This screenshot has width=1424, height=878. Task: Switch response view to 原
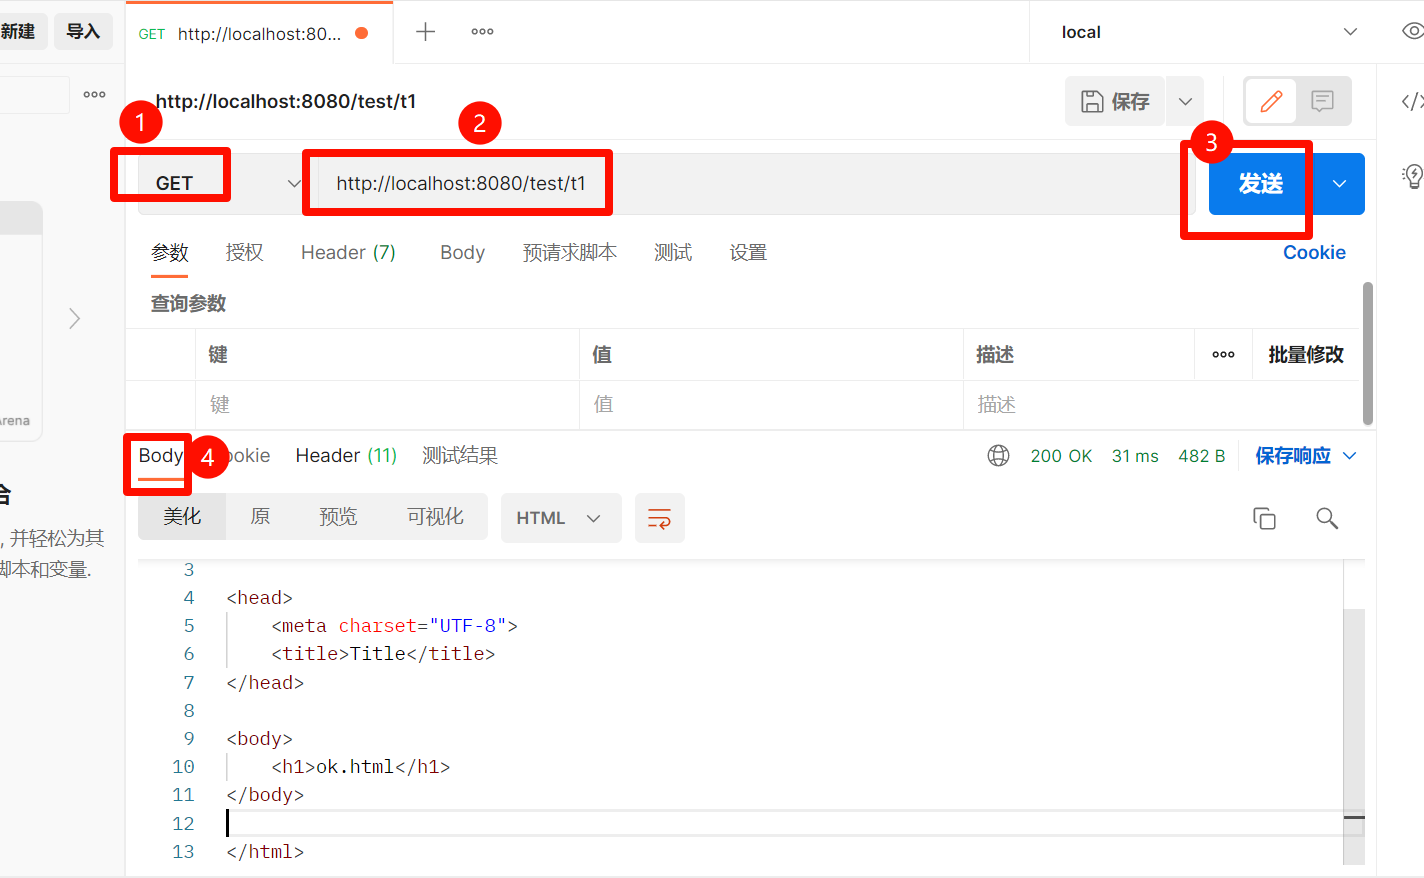[x=260, y=517]
